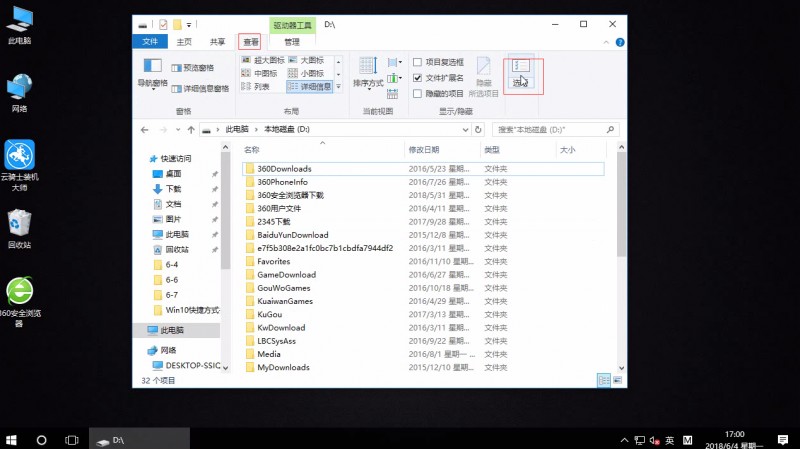
Task: Open the Action Center notification icon
Action: tap(783, 440)
